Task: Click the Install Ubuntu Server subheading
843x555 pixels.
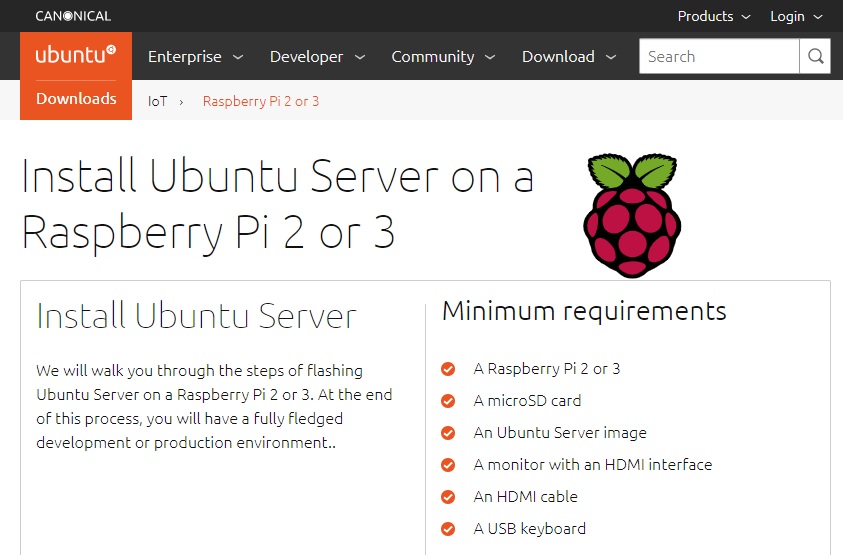Action: [x=196, y=316]
